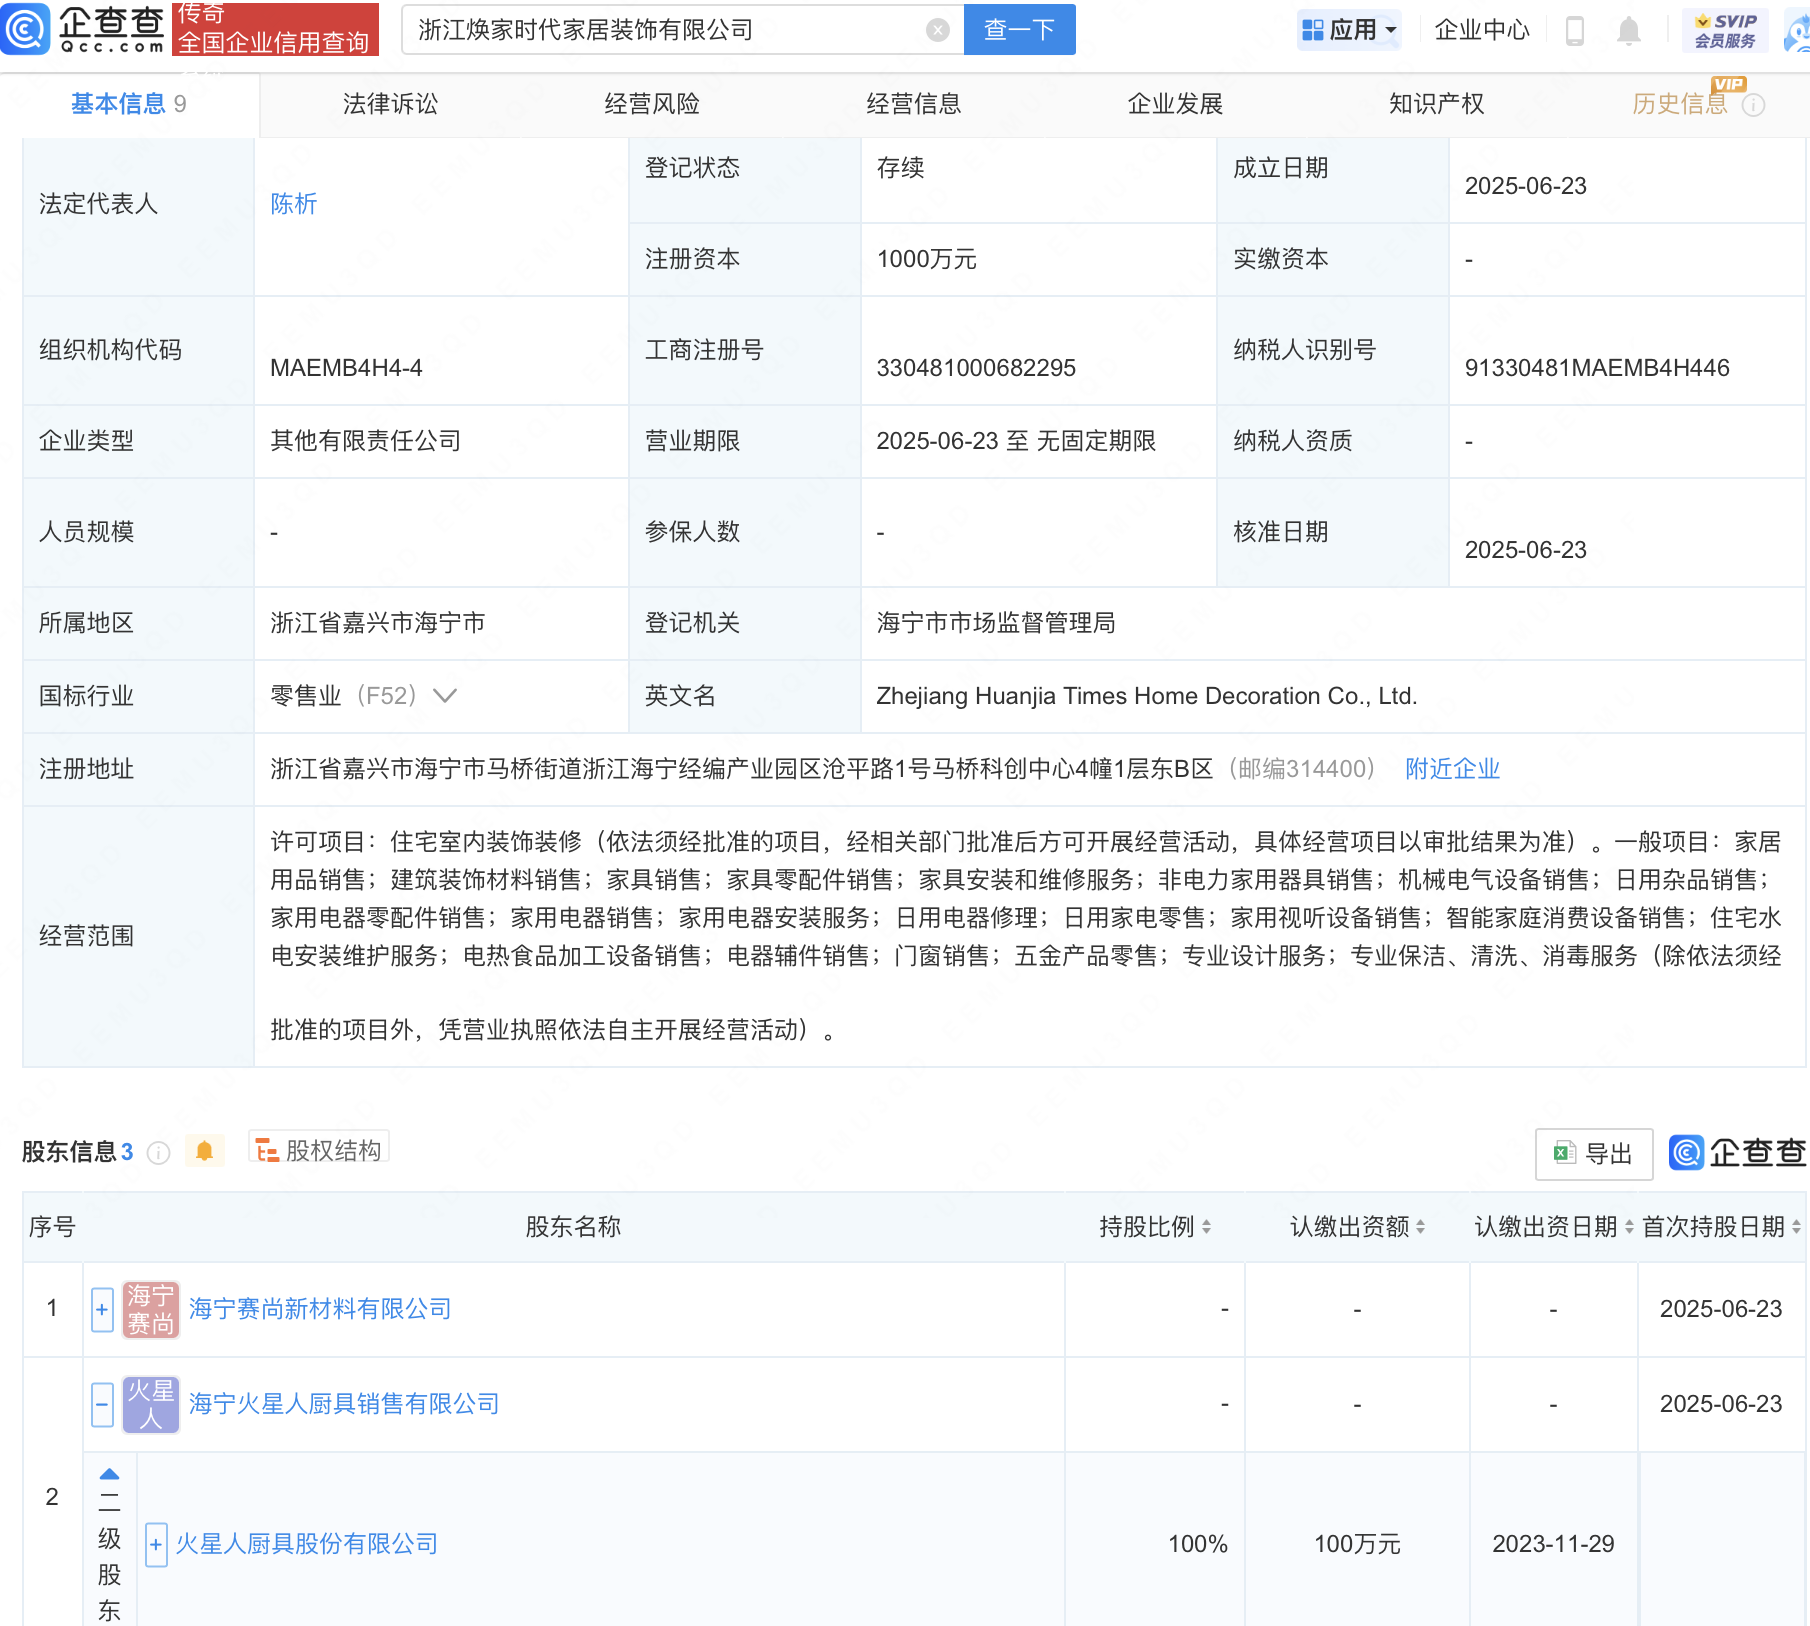The width and height of the screenshot is (1810, 1626).
Task: Select English name Zhejiang Huanjia Times text
Action: tap(1147, 696)
